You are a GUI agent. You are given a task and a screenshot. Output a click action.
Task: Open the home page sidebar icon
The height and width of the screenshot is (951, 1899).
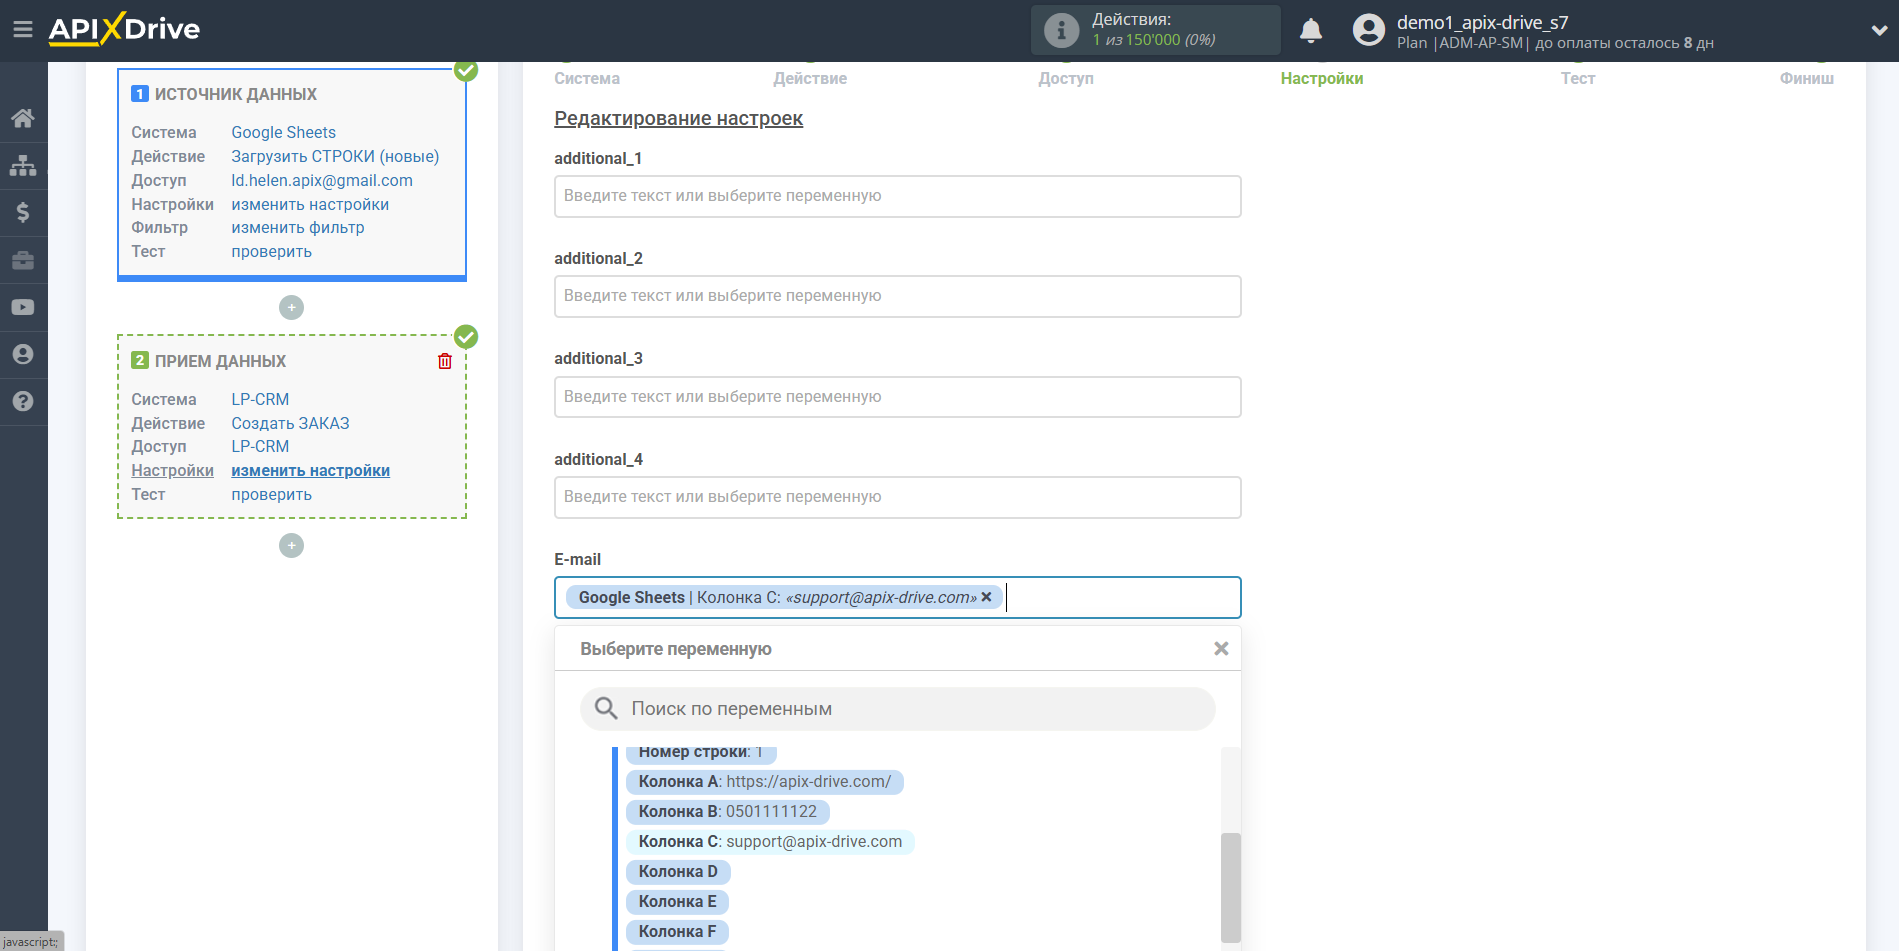click(x=23, y=118)
